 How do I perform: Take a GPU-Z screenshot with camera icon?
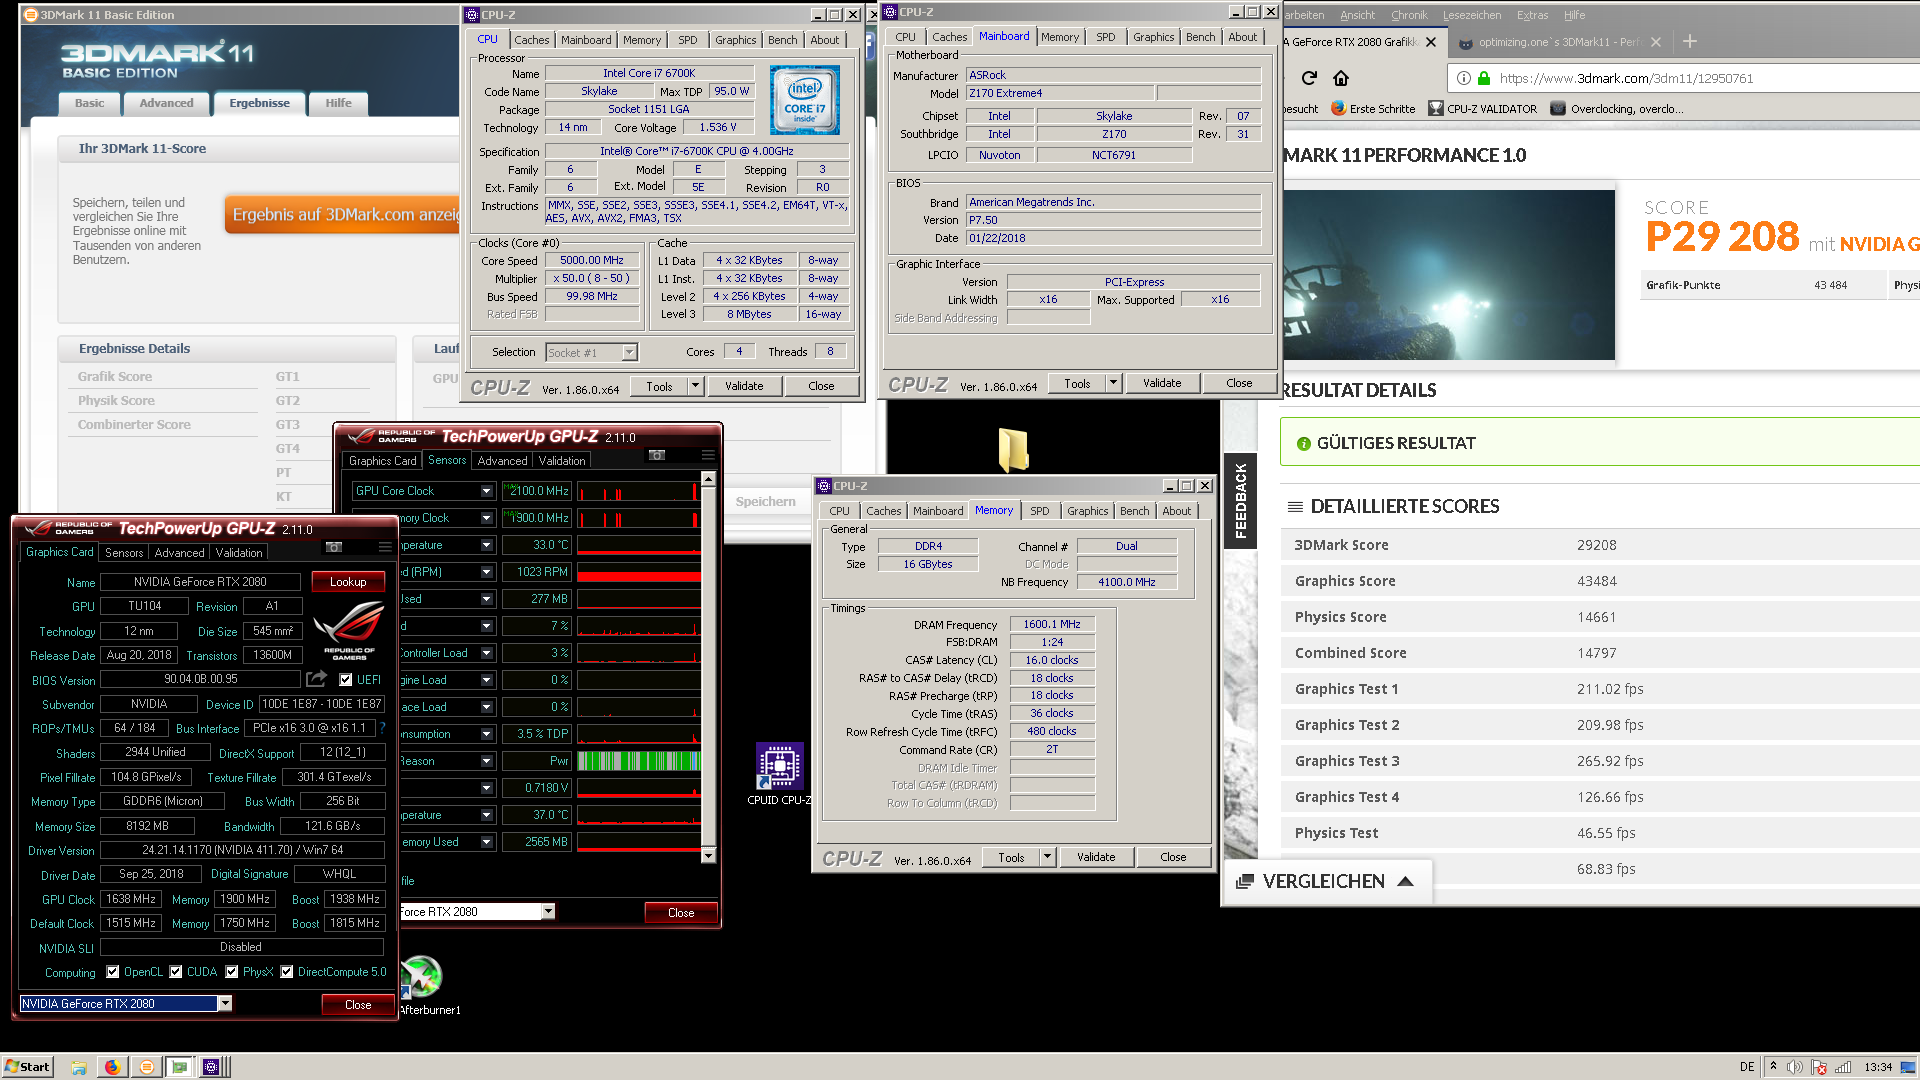coord(334,547)
